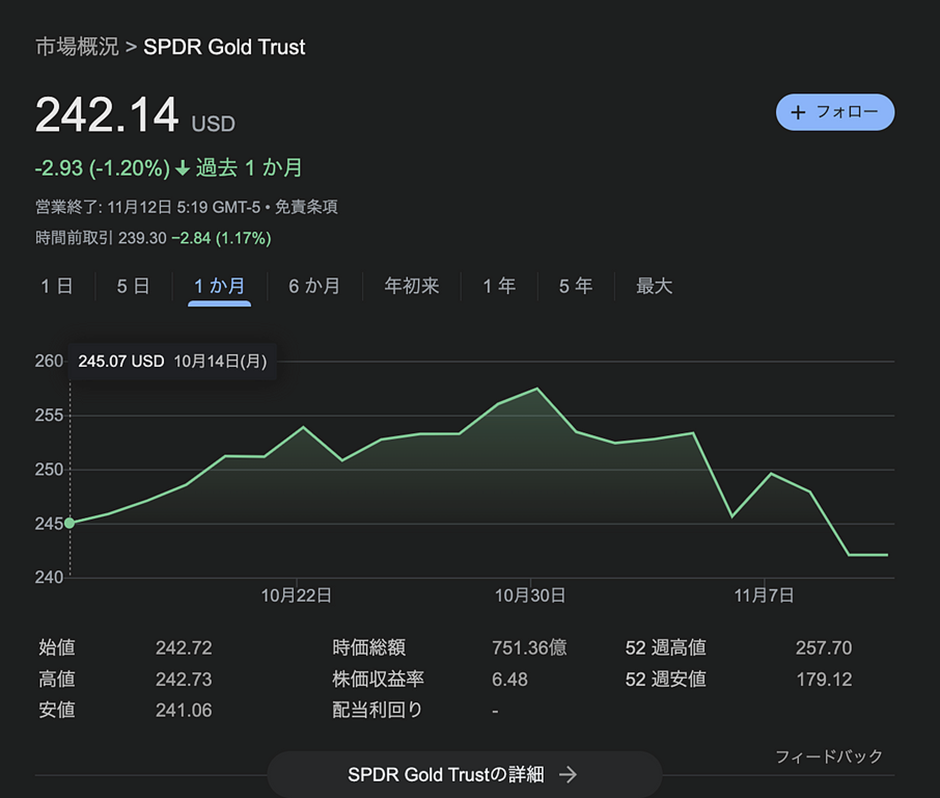Click the フォロー follow button
This screenshot has height=798, width=940.
pyautogui.click(x=834, y=112)
